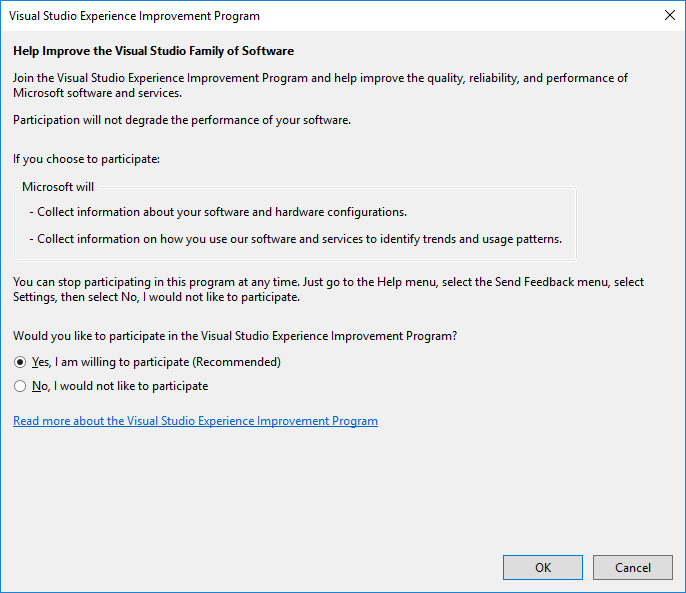Click the 'trends and usage patterns' line

point(295,239)
